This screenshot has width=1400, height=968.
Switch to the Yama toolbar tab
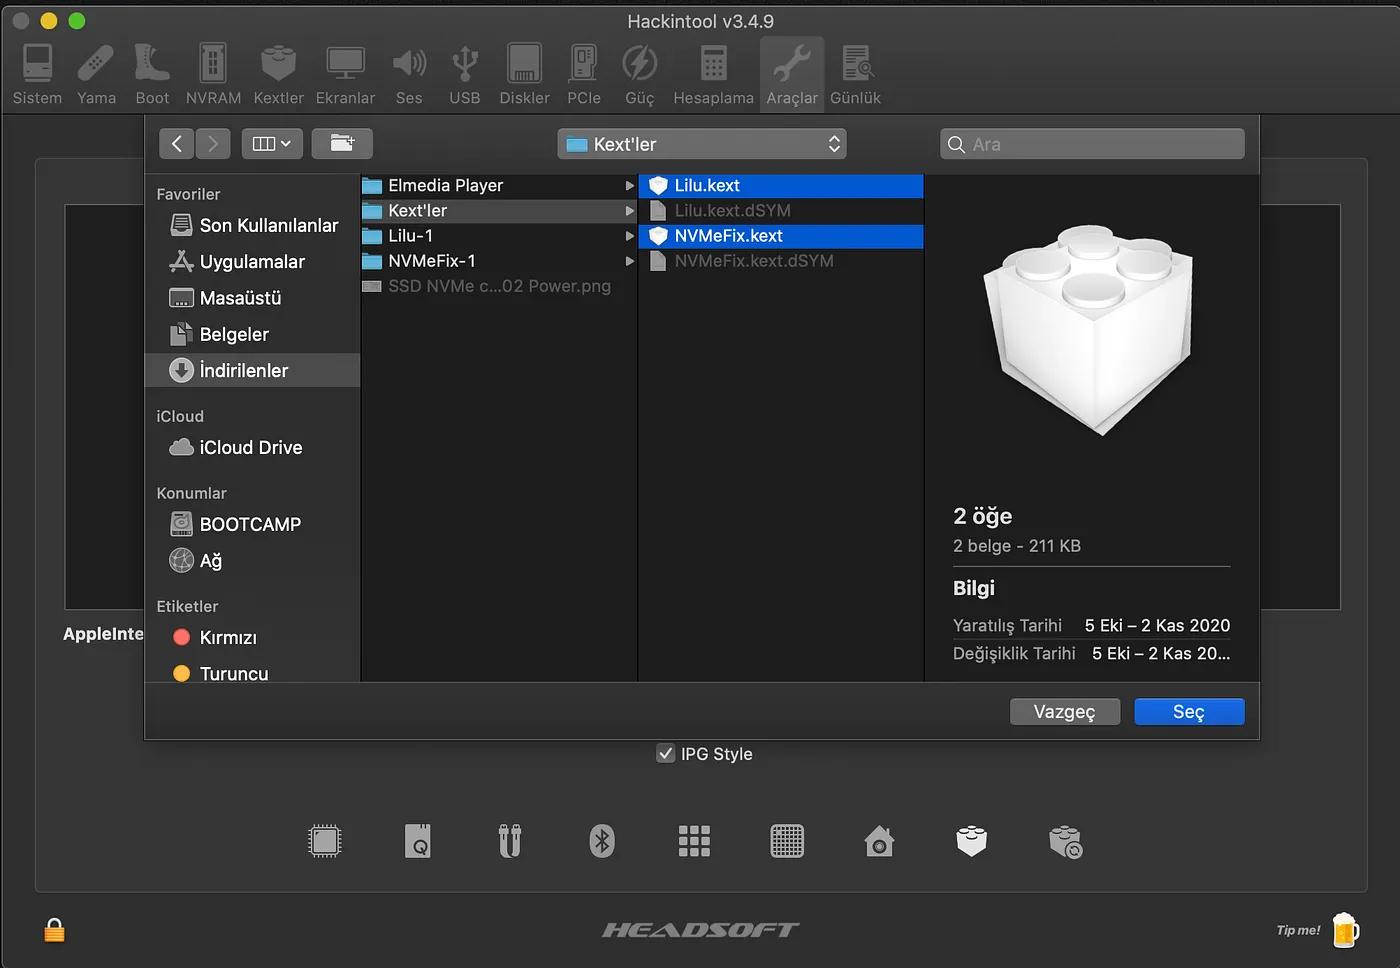click(96, 75)
